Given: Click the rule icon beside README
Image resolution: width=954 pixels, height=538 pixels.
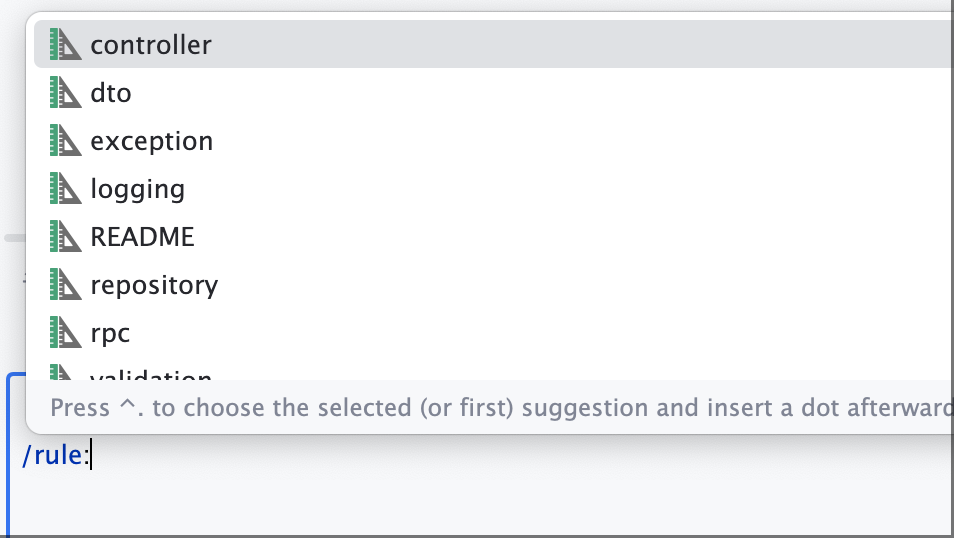Looking at the screenshot, I should (66, 236).
